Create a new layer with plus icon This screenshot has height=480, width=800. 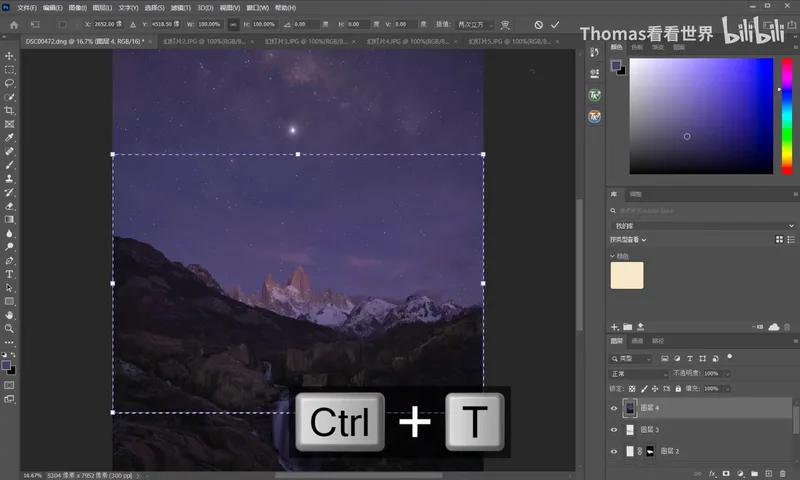(x=768, y=474)
